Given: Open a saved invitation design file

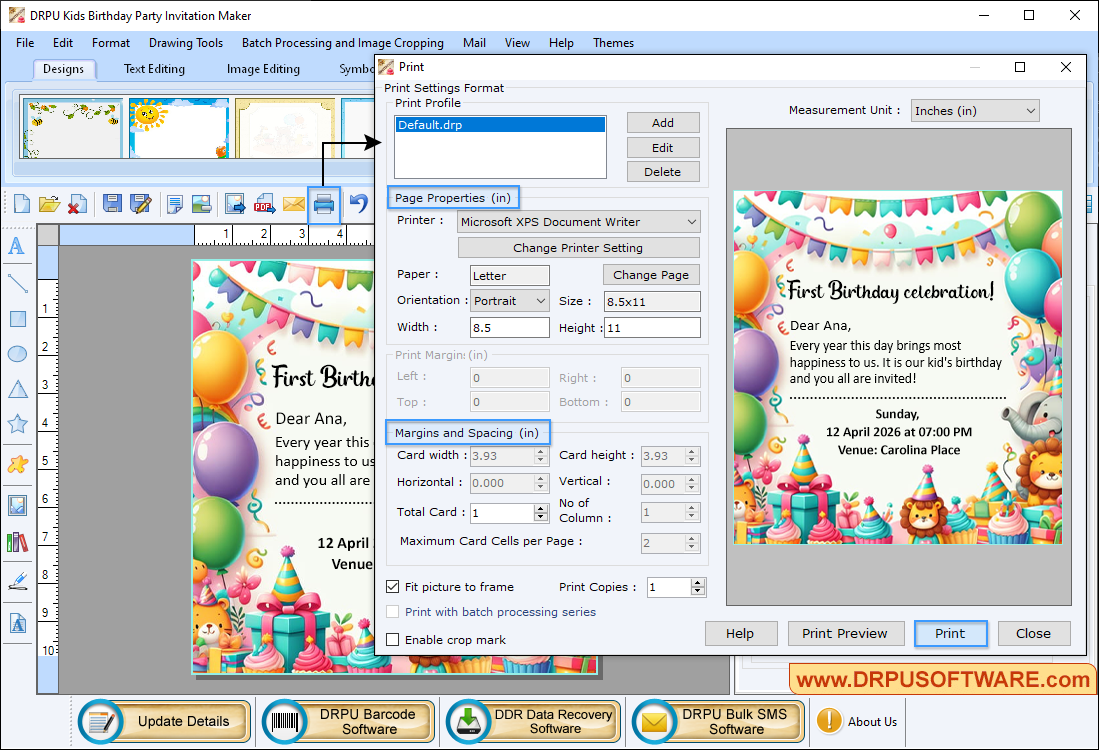Looking at the screenshot, I should [x=49, y=204].
